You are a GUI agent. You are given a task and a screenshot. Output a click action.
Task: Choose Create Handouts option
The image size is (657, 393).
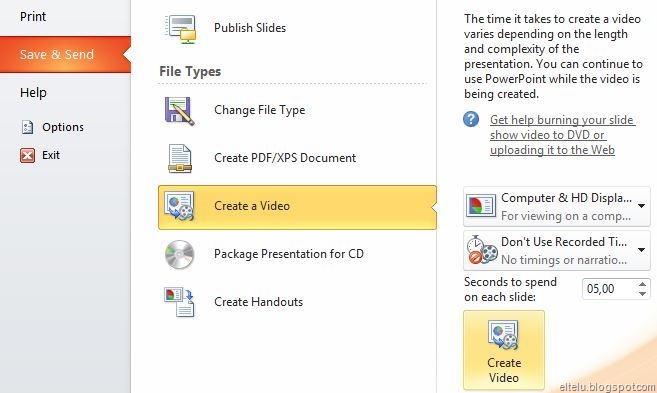tap(258, 302)
